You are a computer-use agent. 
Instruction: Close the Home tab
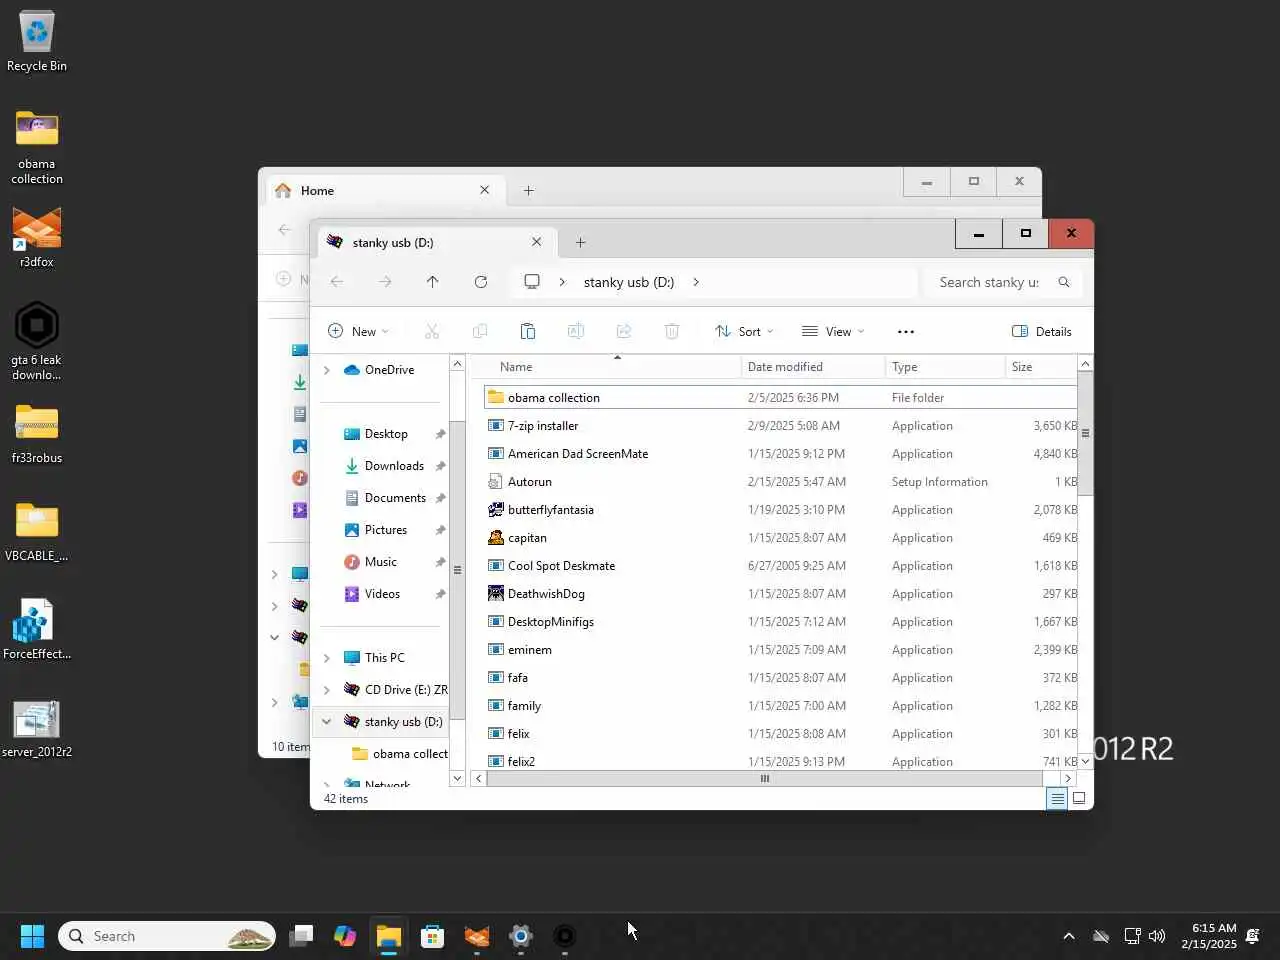click(x=484, y=190)
